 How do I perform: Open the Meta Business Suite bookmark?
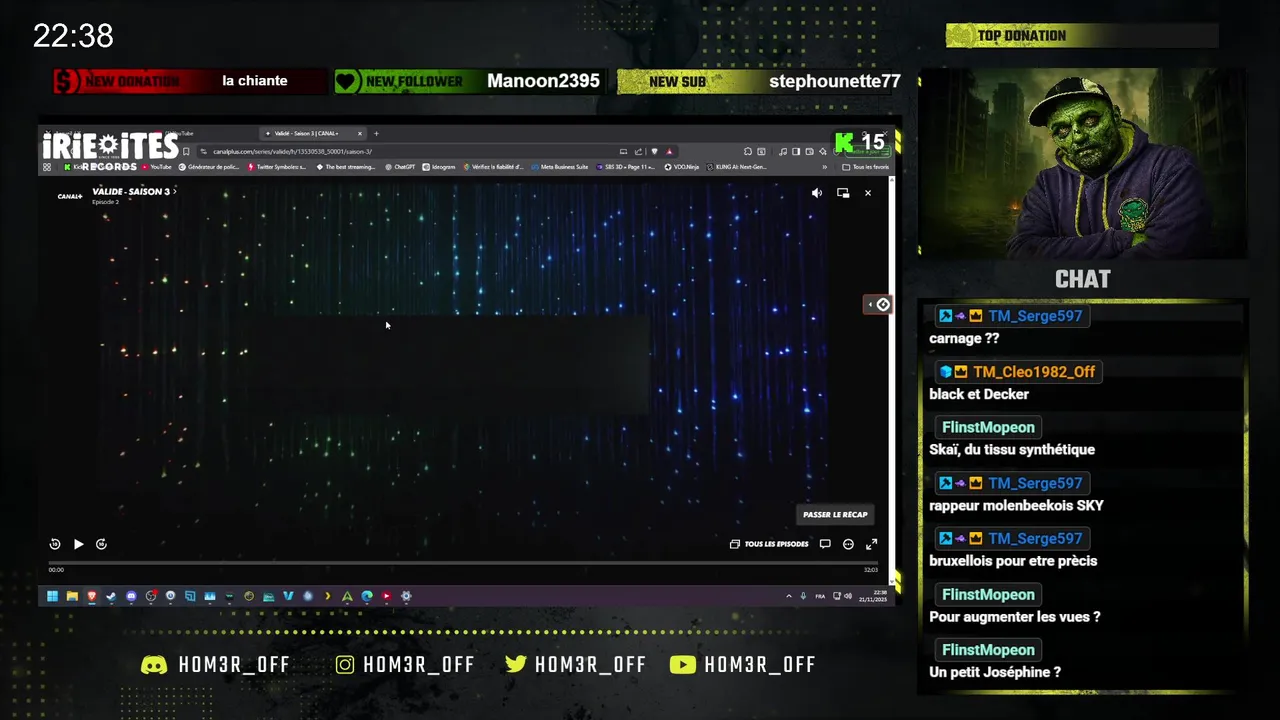(560, 167)
